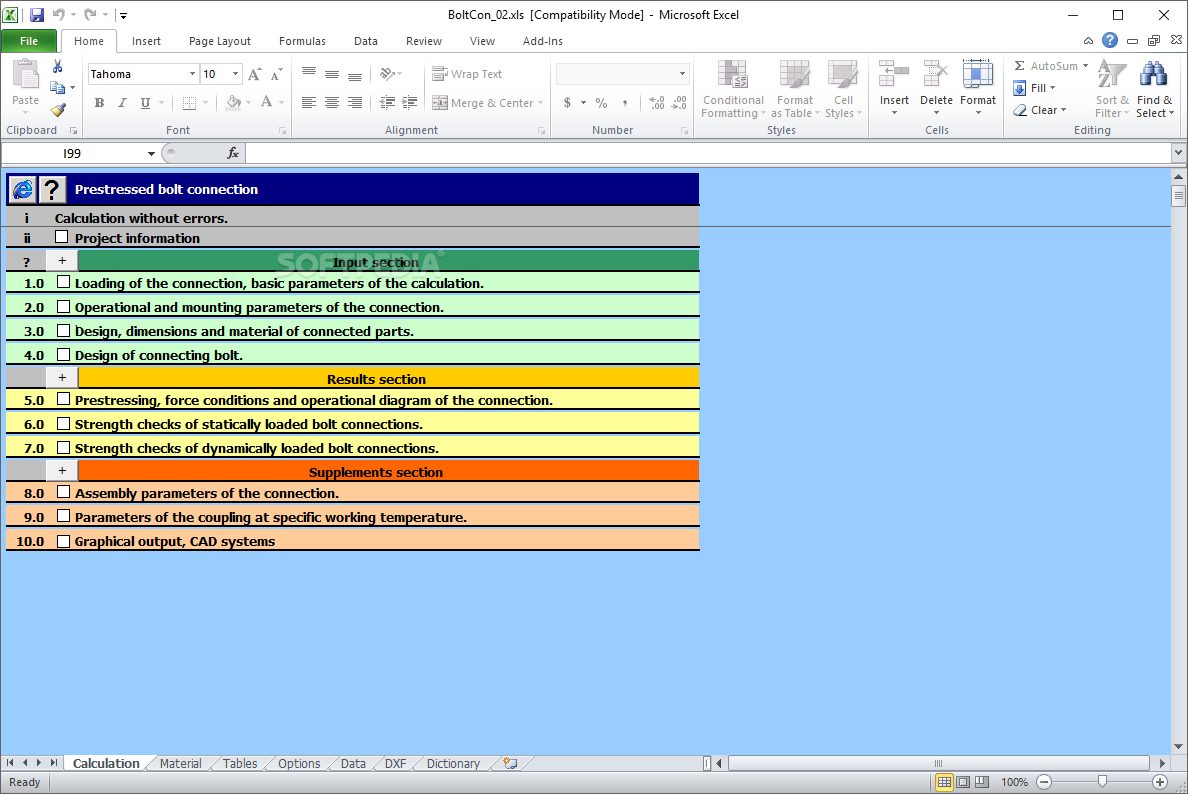This screenshot has height=794, width=1188.
Task: Expand the Results section plus button
Action: click(62, 377)
